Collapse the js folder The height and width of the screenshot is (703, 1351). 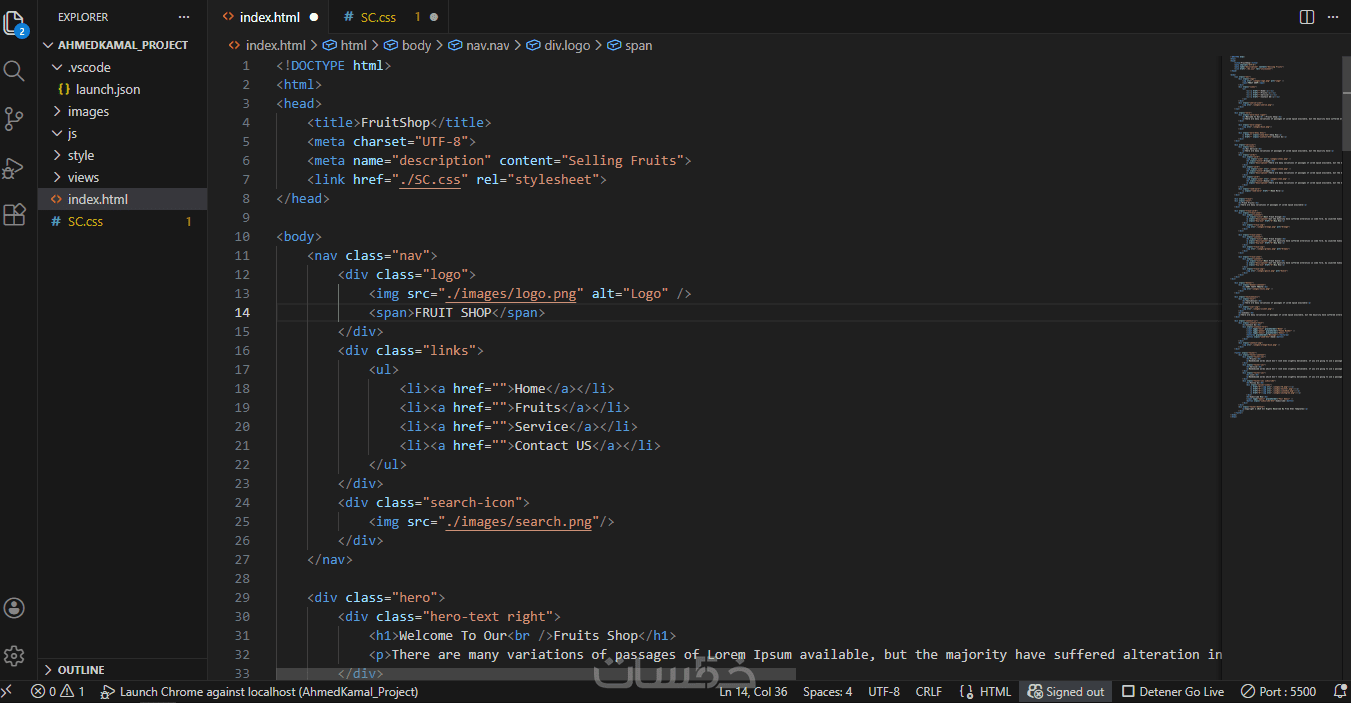(x=122, y=133)
